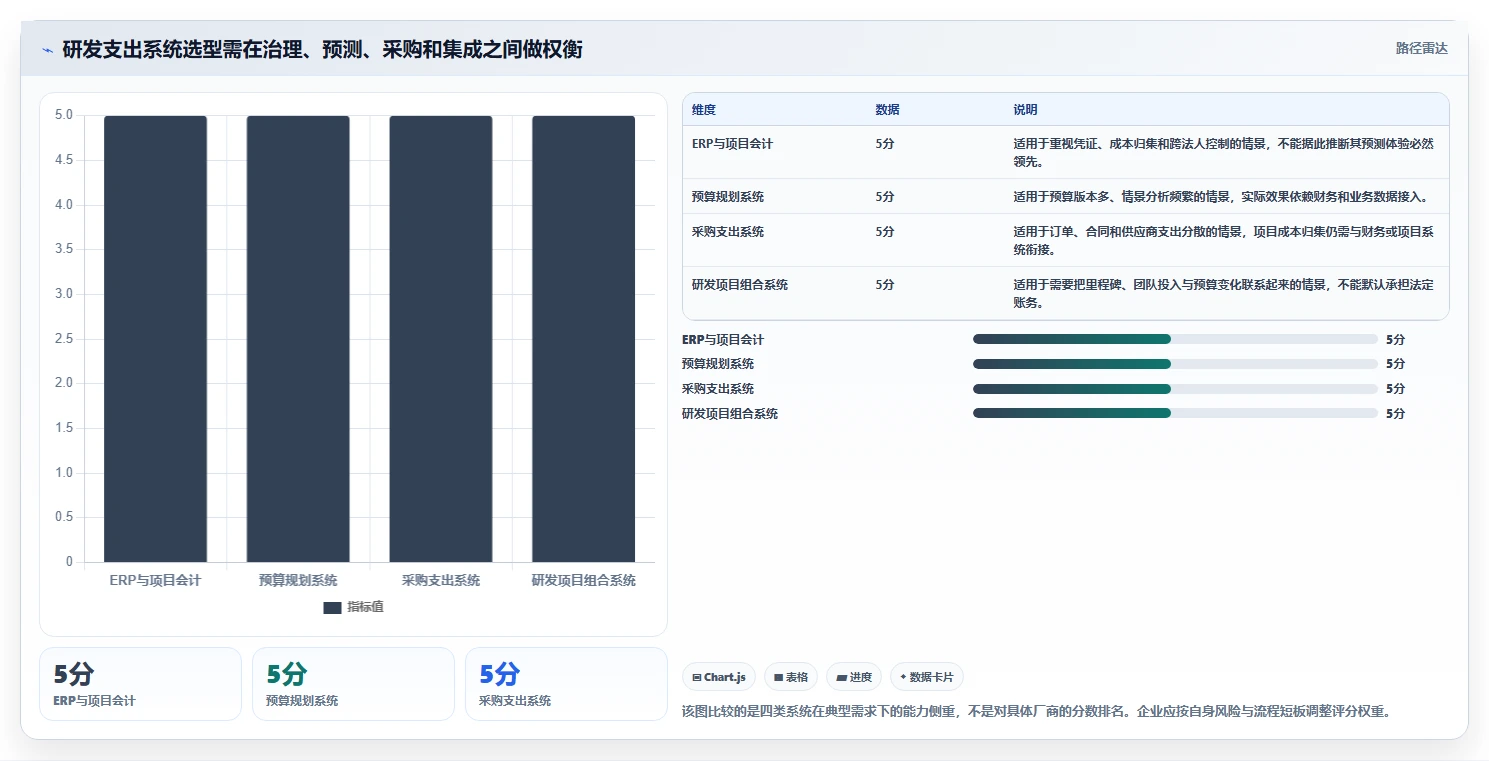
Task: Click 研发项目组合系统 cell in table
Action: click(740, 285)
